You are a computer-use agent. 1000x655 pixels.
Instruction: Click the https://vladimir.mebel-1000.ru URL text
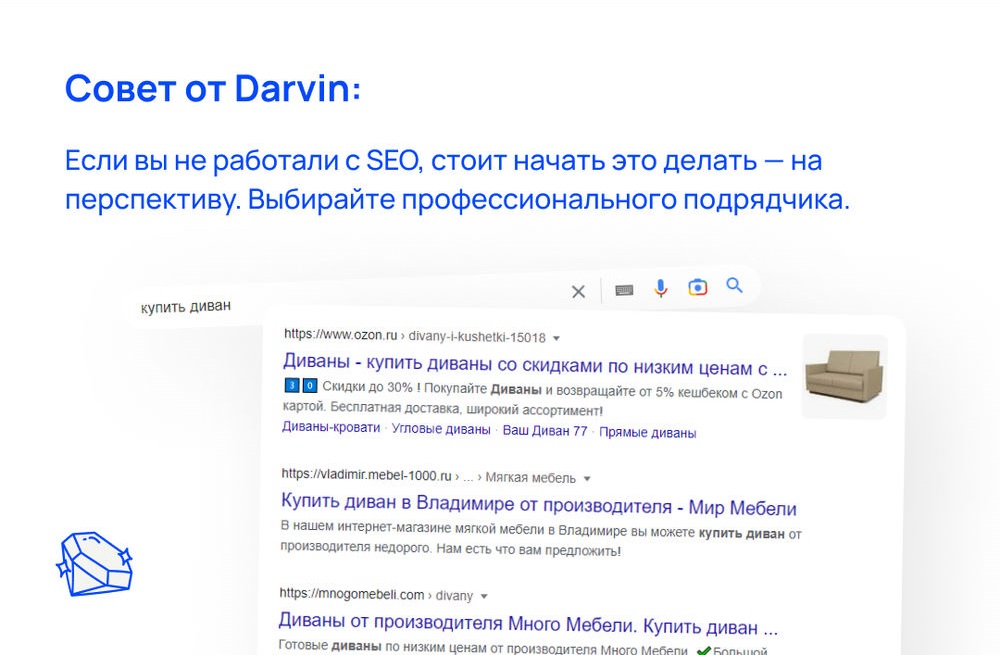coord(366,475)
